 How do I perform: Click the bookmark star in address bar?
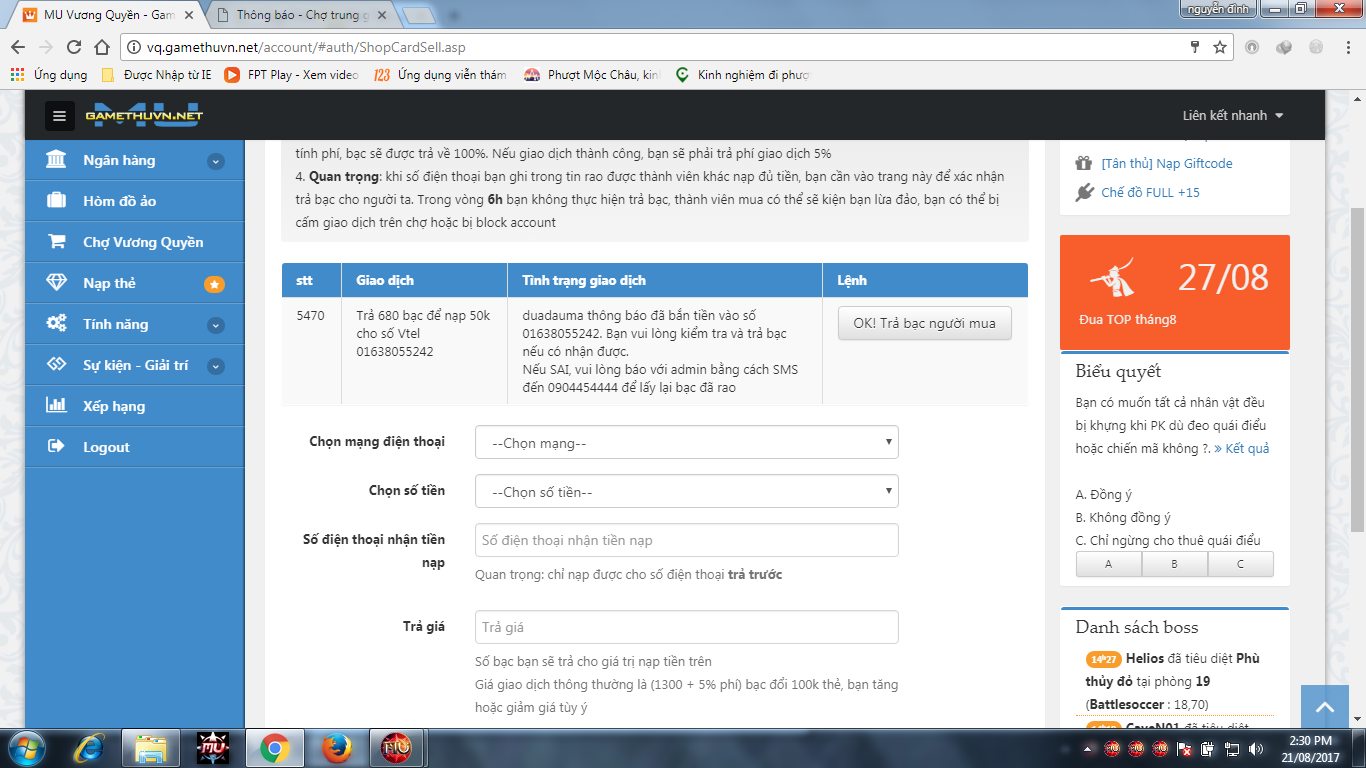[x=1220, y=47]
